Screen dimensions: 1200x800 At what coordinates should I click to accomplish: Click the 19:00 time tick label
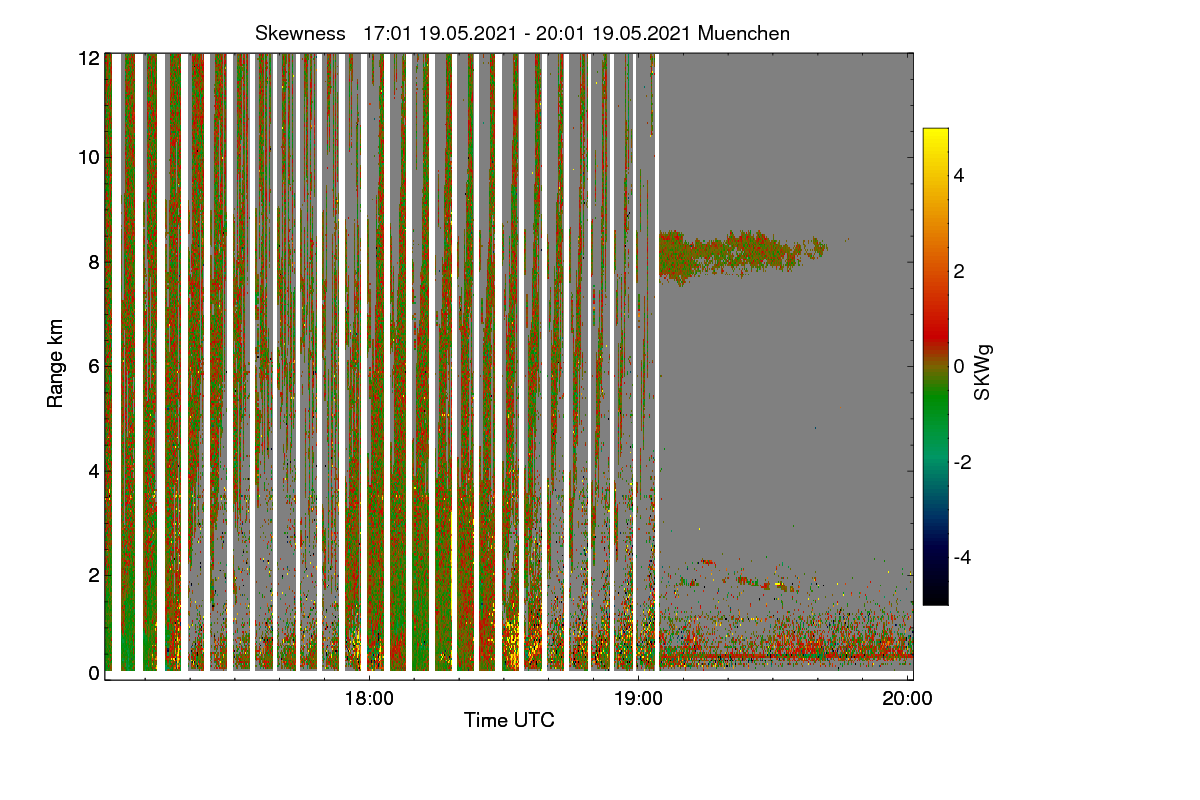pos(639,699)
